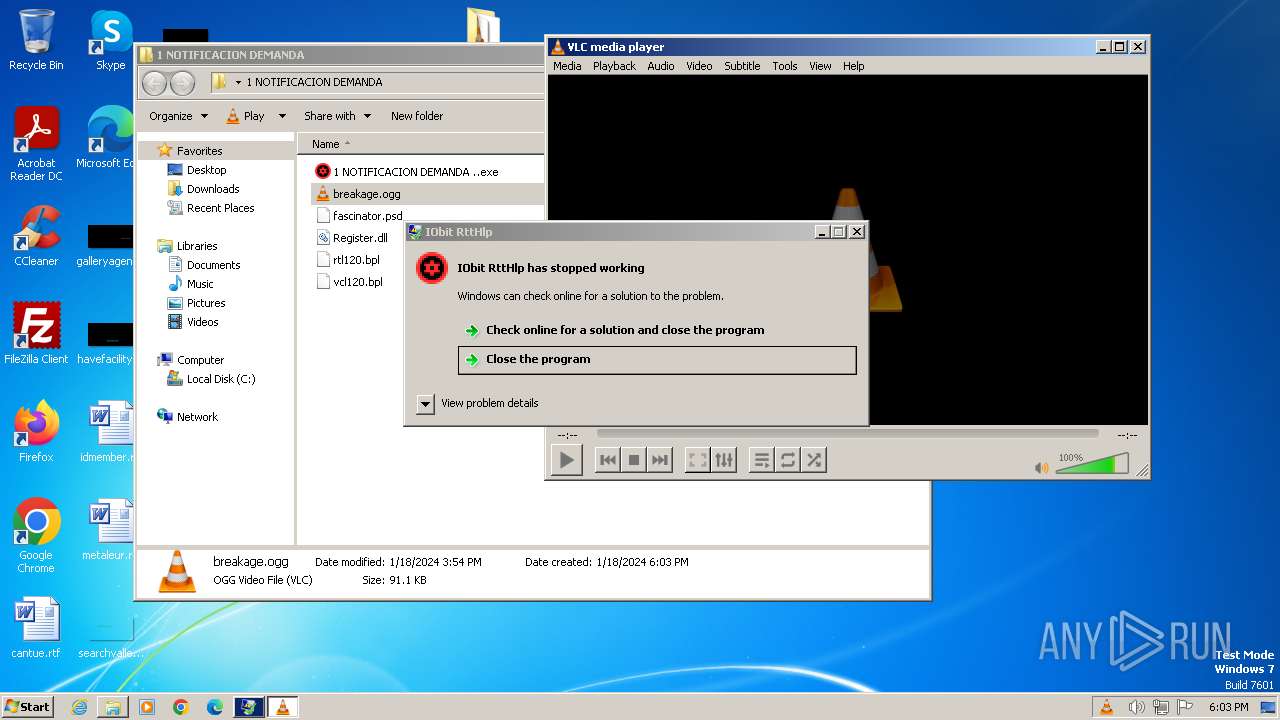
Task: Select fascinator.psd file
Action: (358, 216)
